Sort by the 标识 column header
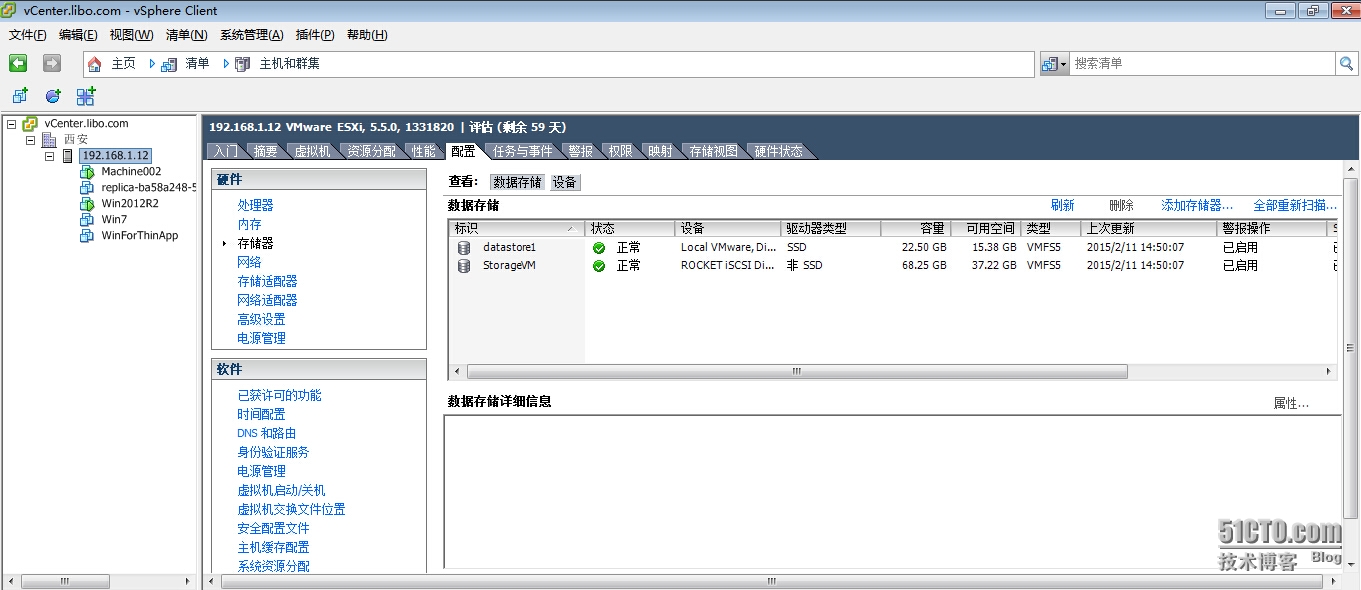Image resolution: width=1361 pixels, height=590 pixels. 517,228
